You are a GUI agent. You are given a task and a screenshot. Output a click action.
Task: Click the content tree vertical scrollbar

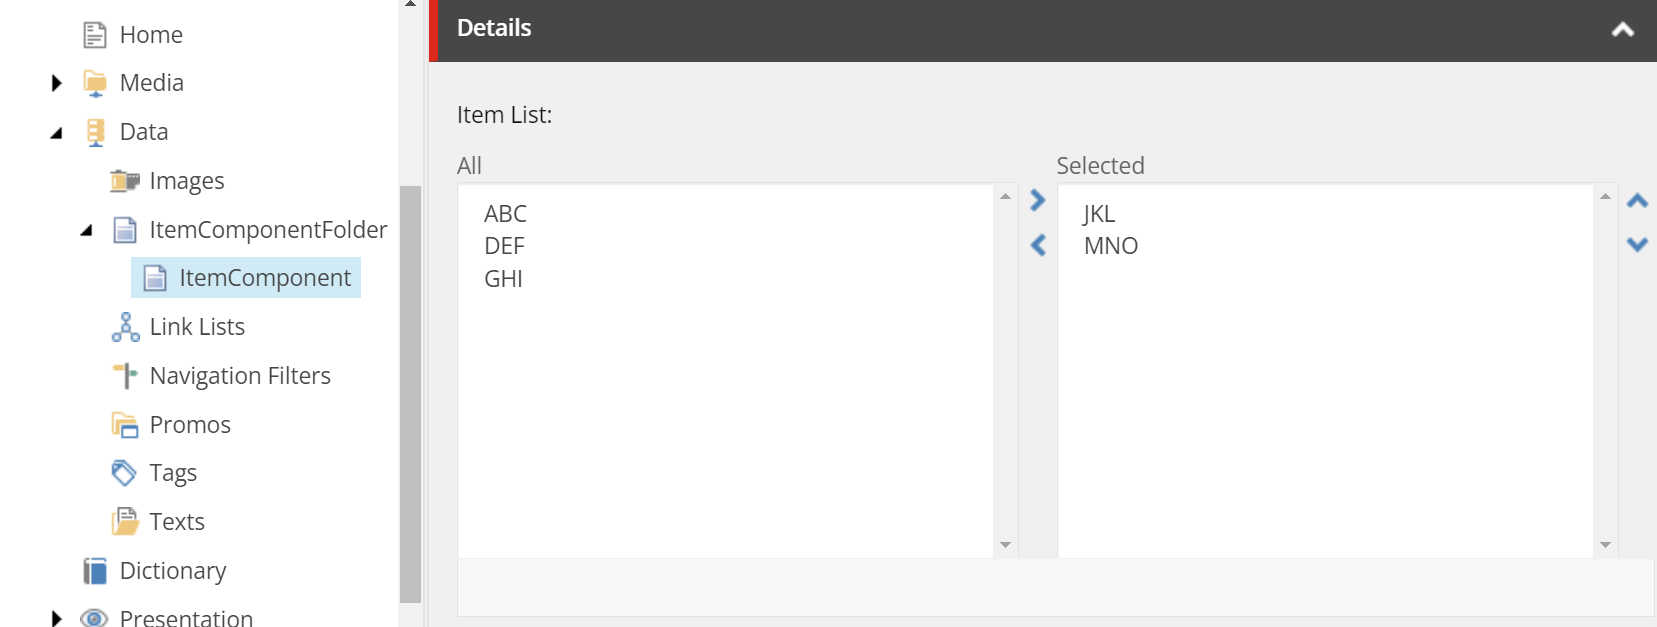410,394
